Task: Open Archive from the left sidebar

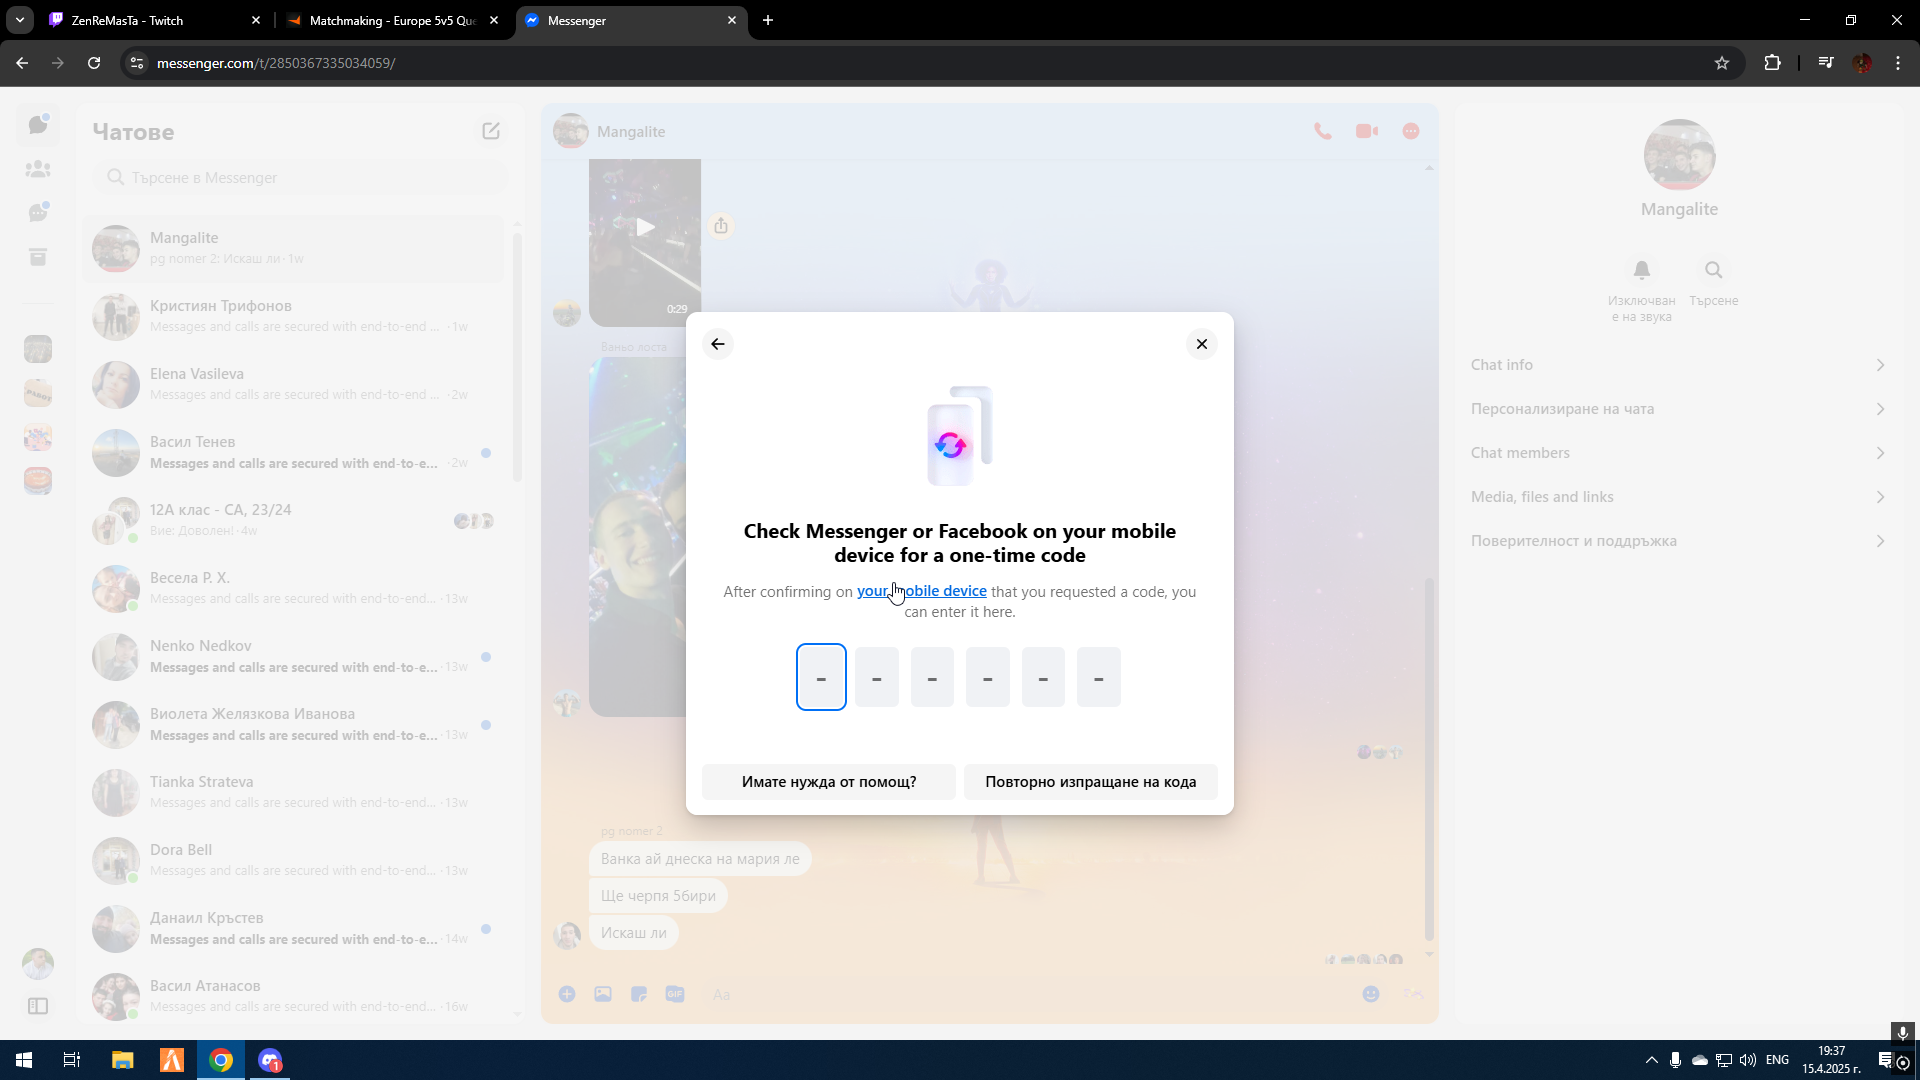Action: click(x=38, y=257)
